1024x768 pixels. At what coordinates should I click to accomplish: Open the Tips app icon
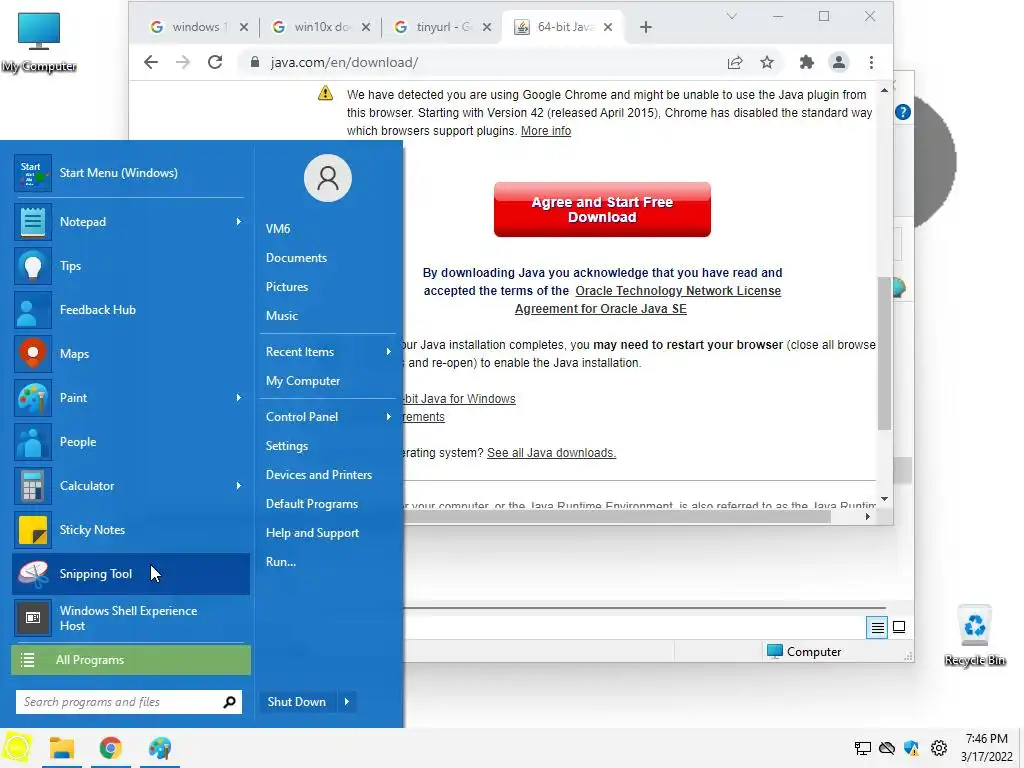coord(33,266)
